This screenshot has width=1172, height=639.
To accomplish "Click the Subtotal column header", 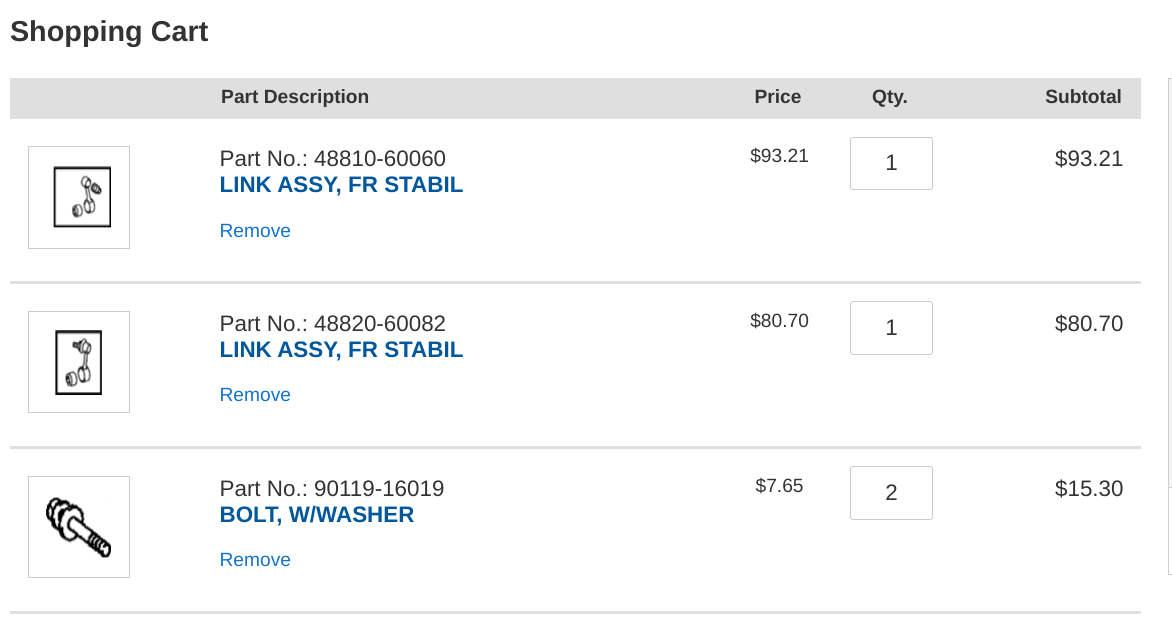I will pyautogui.click(x=1083, y=97).
